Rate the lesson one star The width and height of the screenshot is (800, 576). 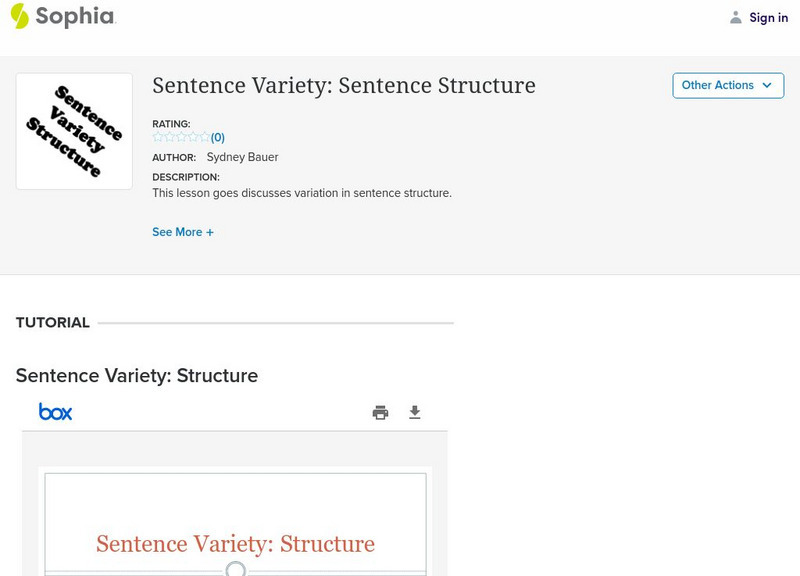(x=158, y=137)
